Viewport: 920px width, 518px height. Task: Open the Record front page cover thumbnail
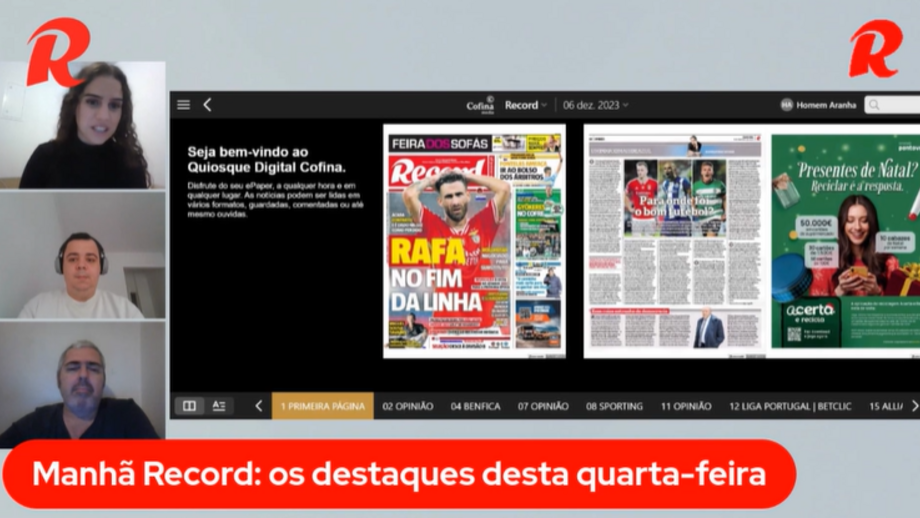tap(474, 241)
